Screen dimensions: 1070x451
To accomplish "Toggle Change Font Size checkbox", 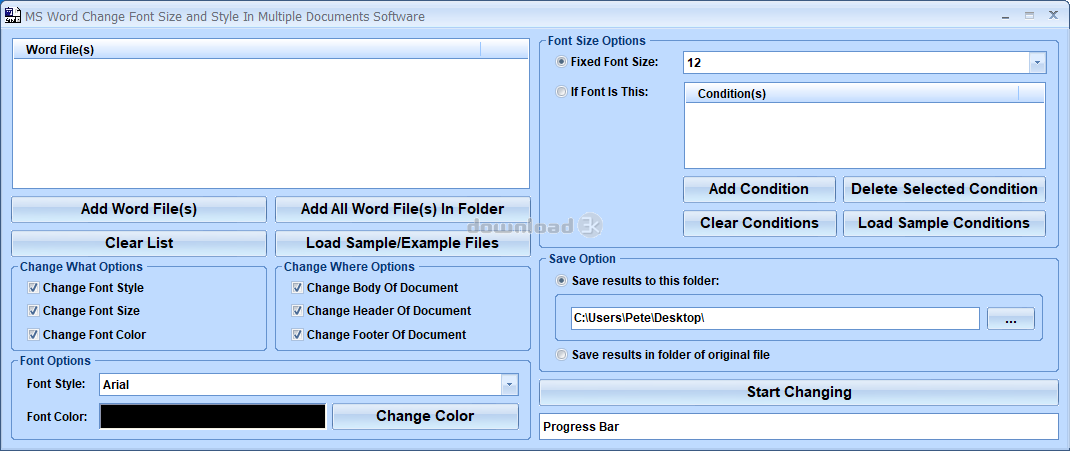I will 33,310.
